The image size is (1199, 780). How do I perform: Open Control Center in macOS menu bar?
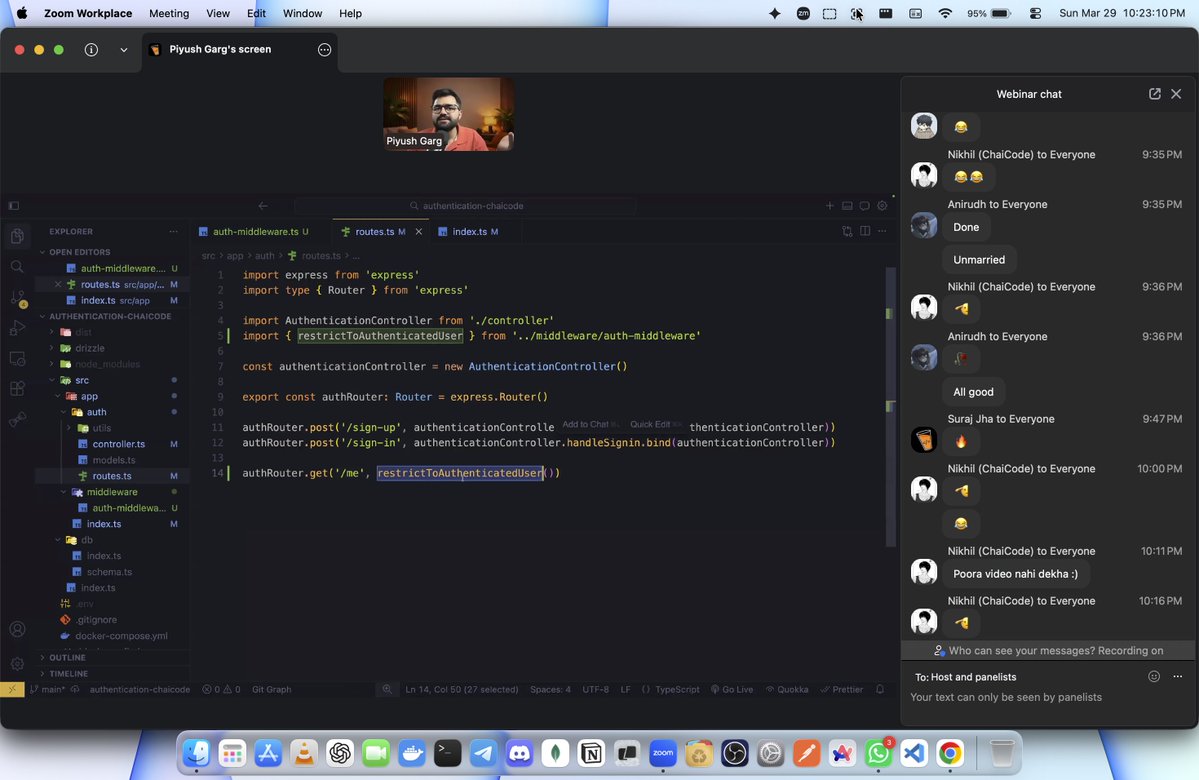(x=1035, y=13)
